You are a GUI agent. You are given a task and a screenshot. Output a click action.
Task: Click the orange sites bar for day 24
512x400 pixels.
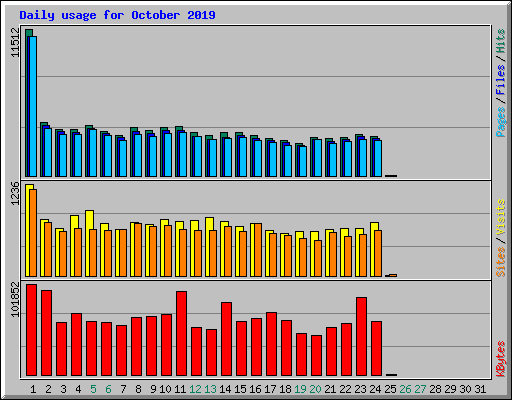click(378, 253)
